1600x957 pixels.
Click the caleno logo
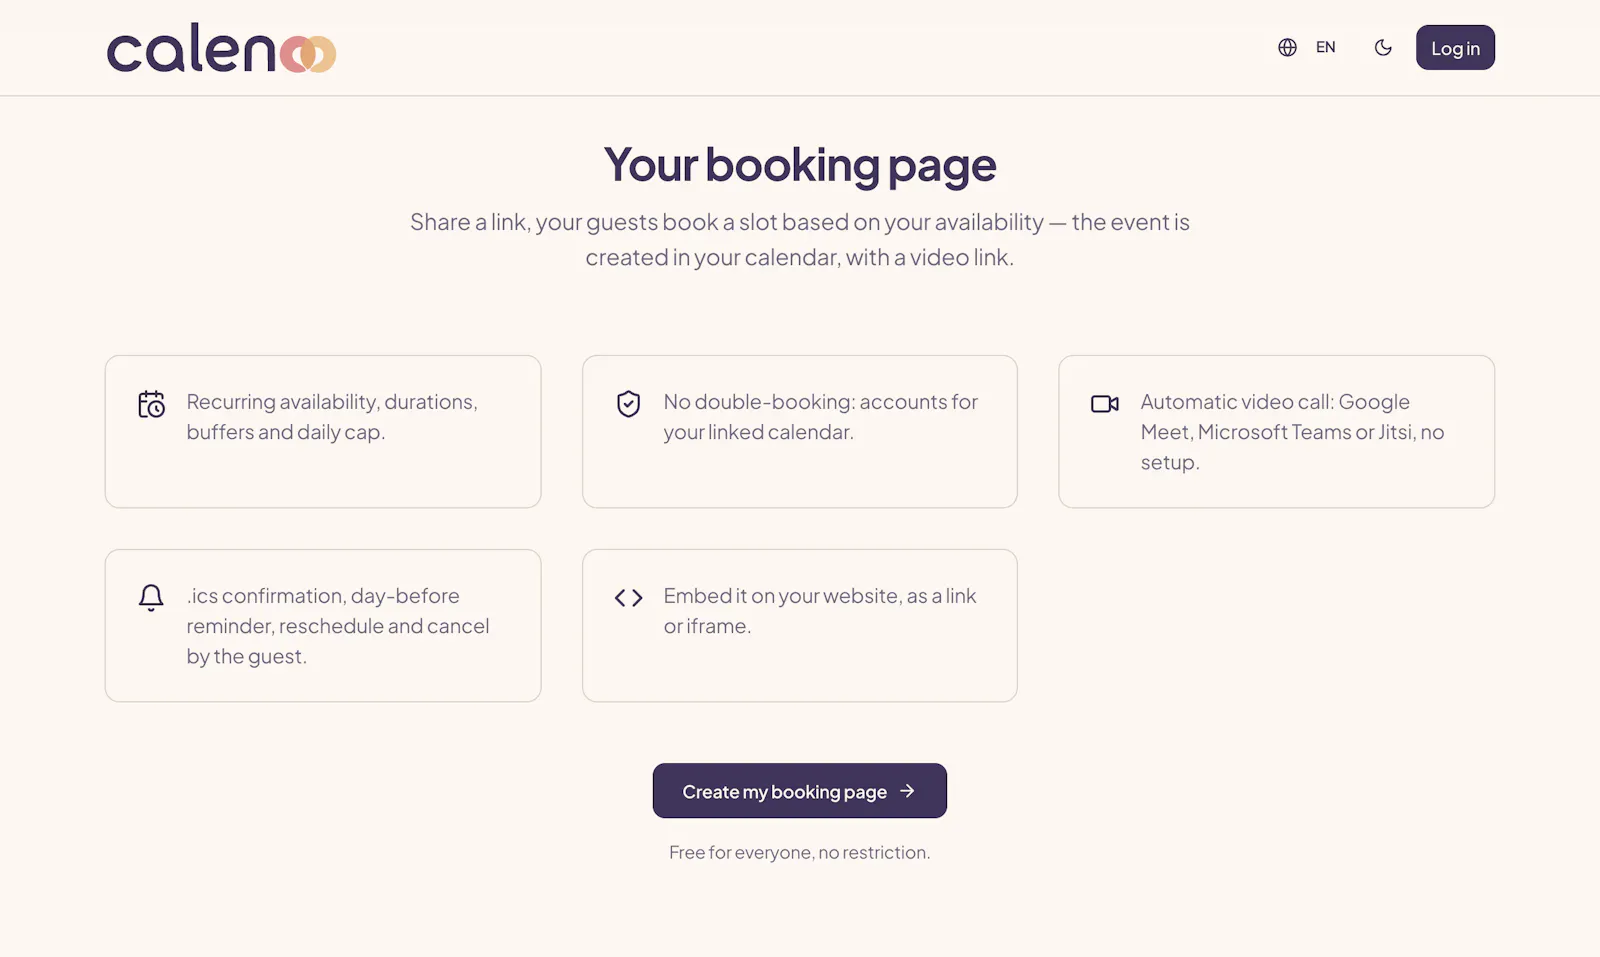tap(221, 49)
